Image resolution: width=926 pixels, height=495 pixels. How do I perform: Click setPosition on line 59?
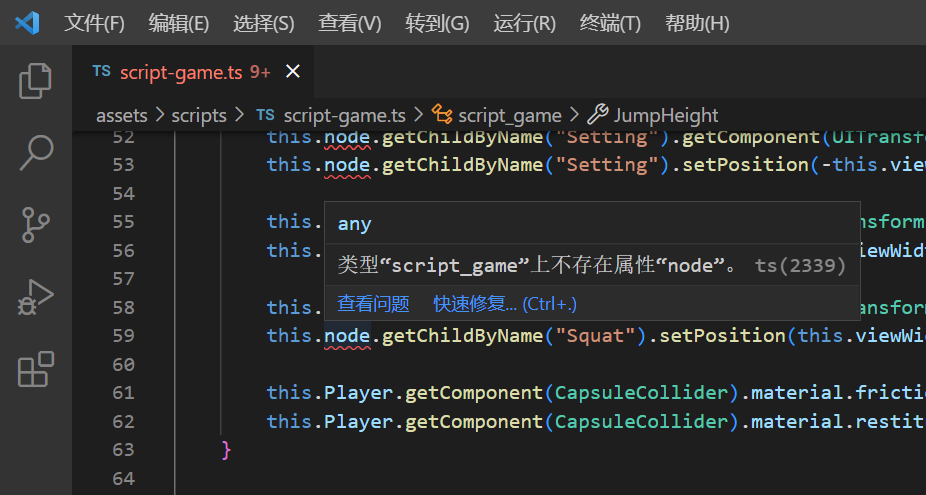point(722,336)
